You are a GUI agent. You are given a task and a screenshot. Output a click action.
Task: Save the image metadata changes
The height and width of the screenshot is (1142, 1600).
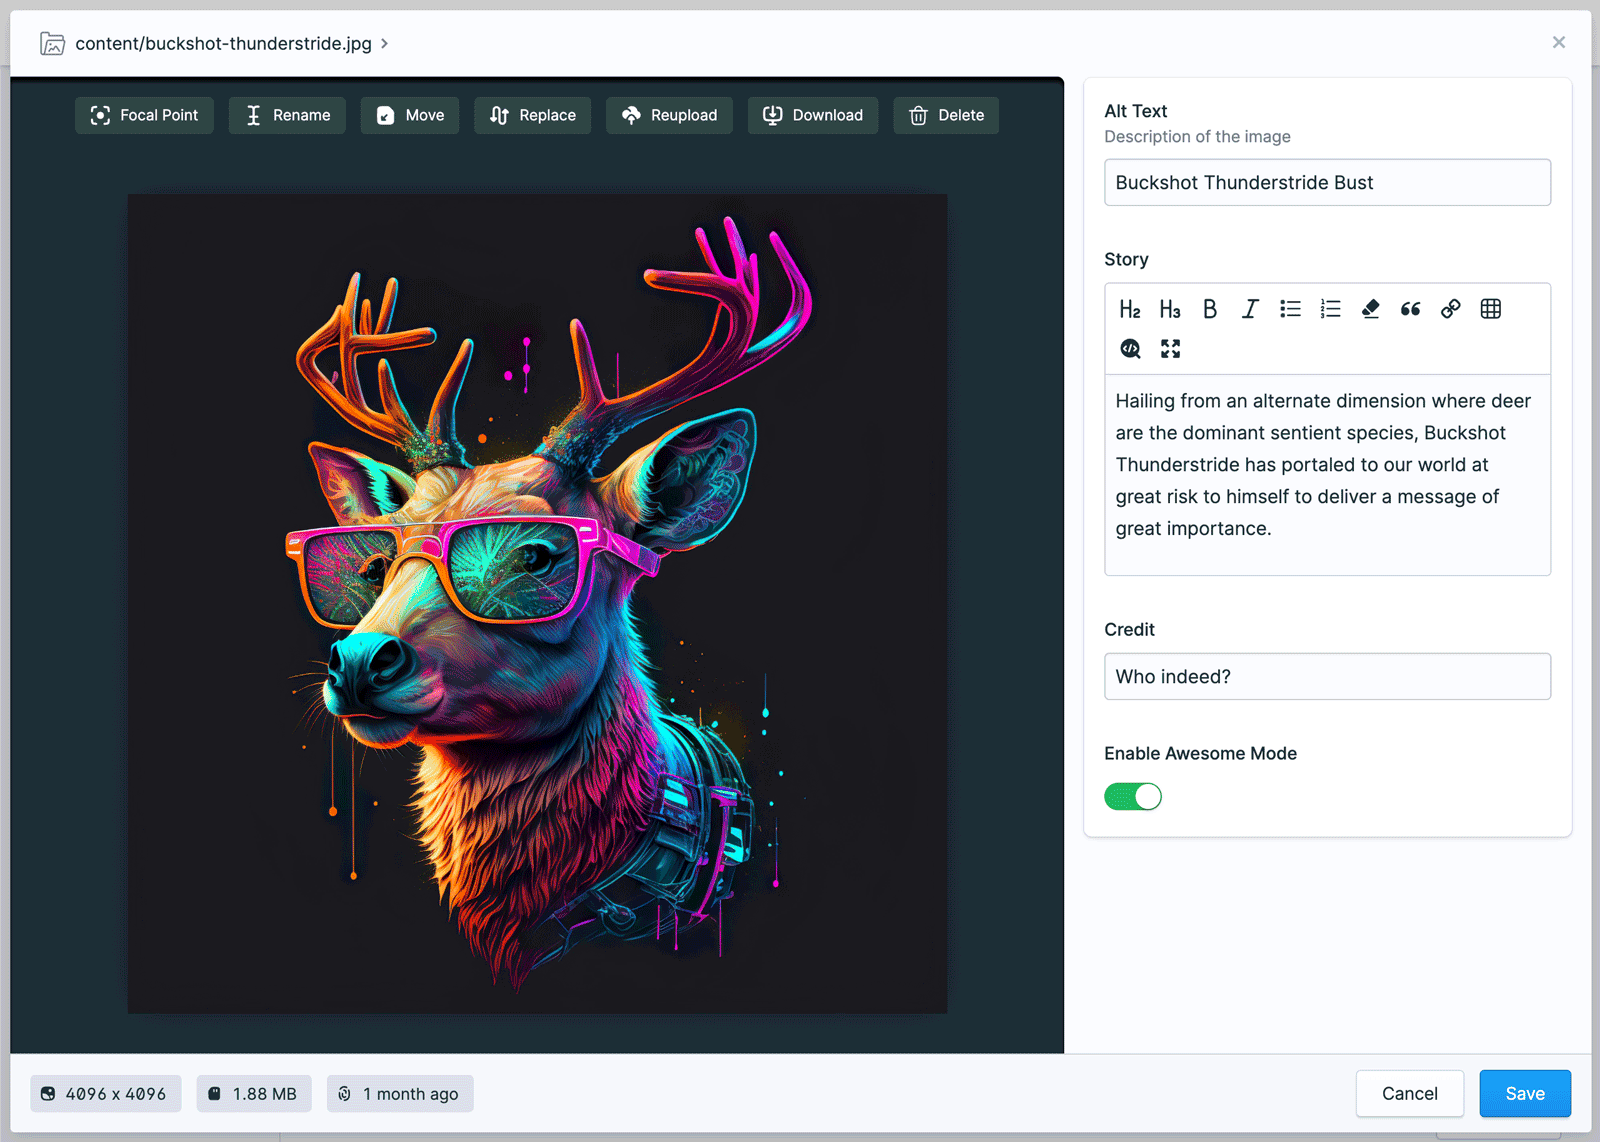tap(1524, 1093)
